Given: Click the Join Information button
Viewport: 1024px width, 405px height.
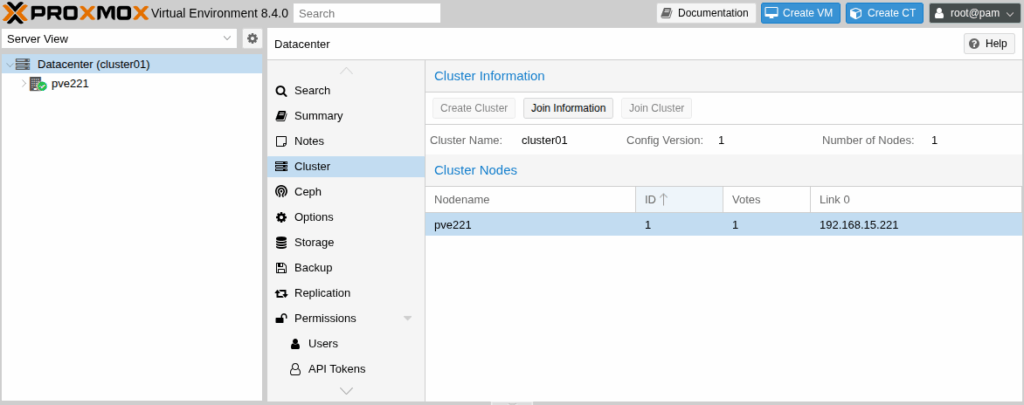Looking at the screenshot, I should (568, 108).
